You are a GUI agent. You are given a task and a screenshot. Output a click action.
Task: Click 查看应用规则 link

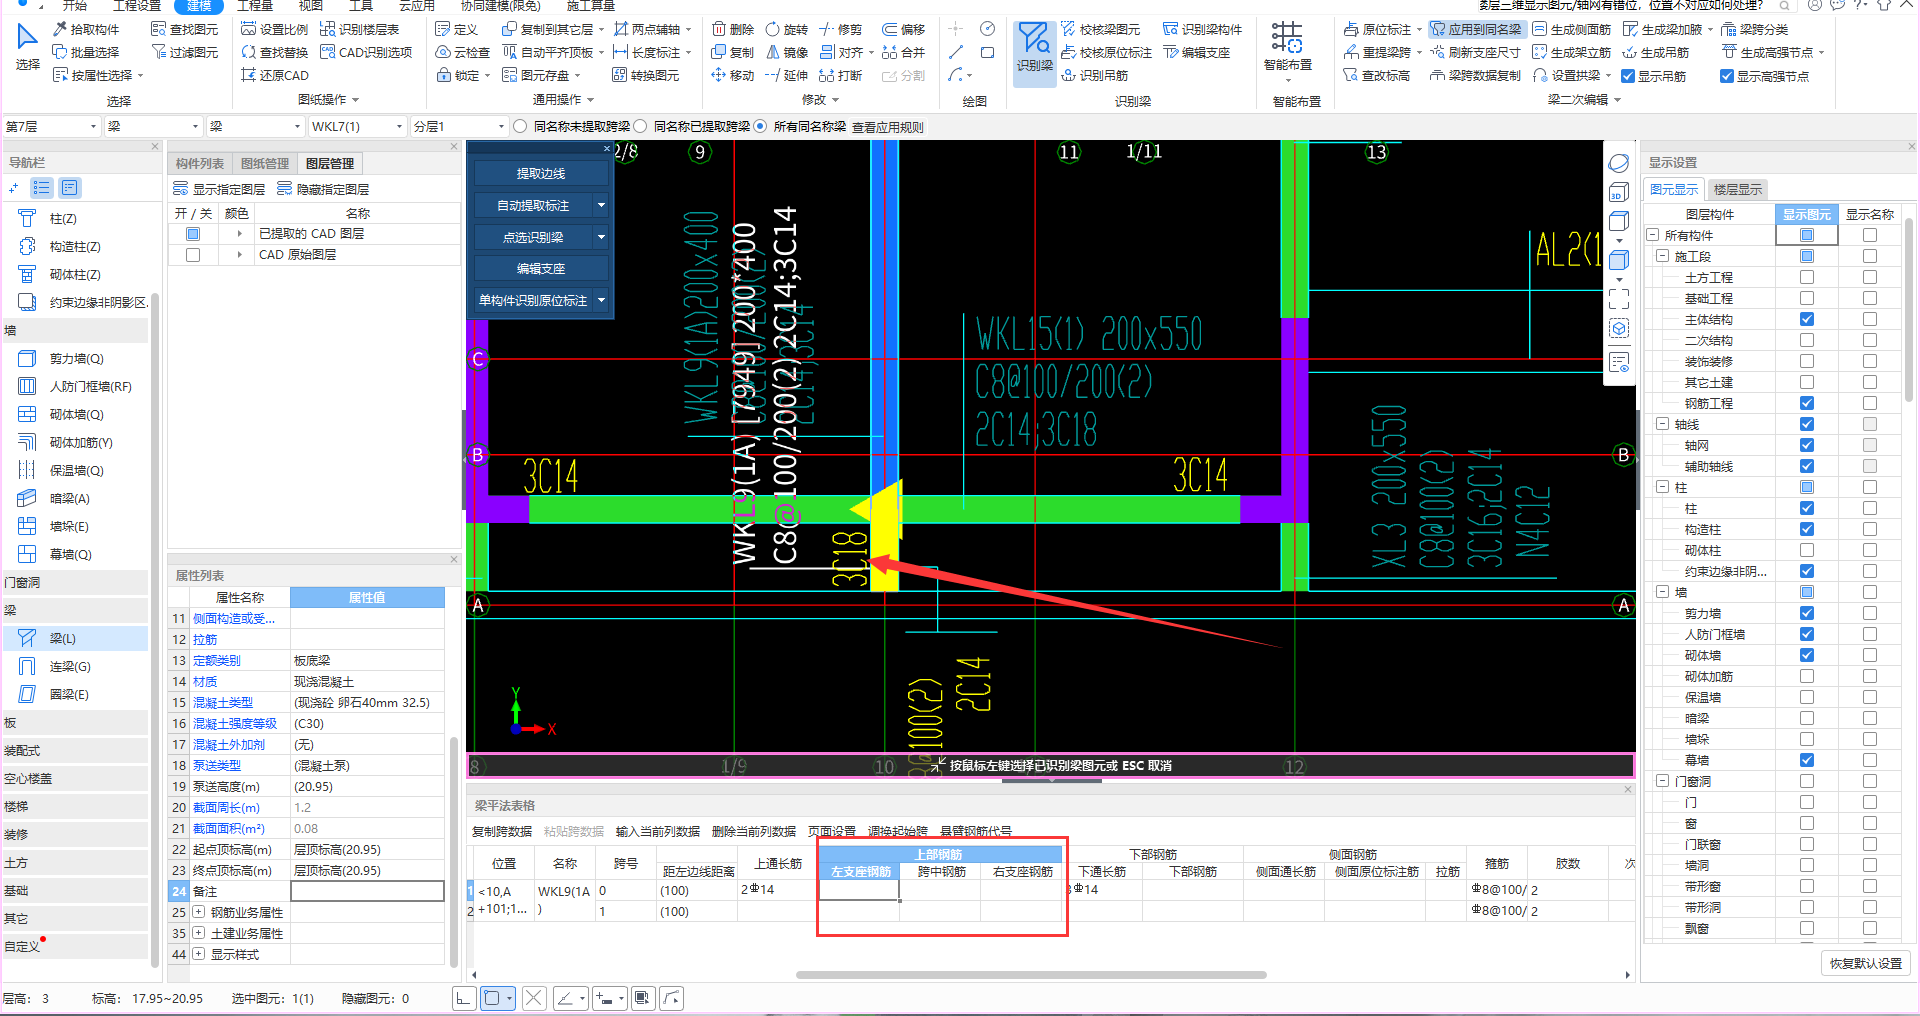click(888, 127)
